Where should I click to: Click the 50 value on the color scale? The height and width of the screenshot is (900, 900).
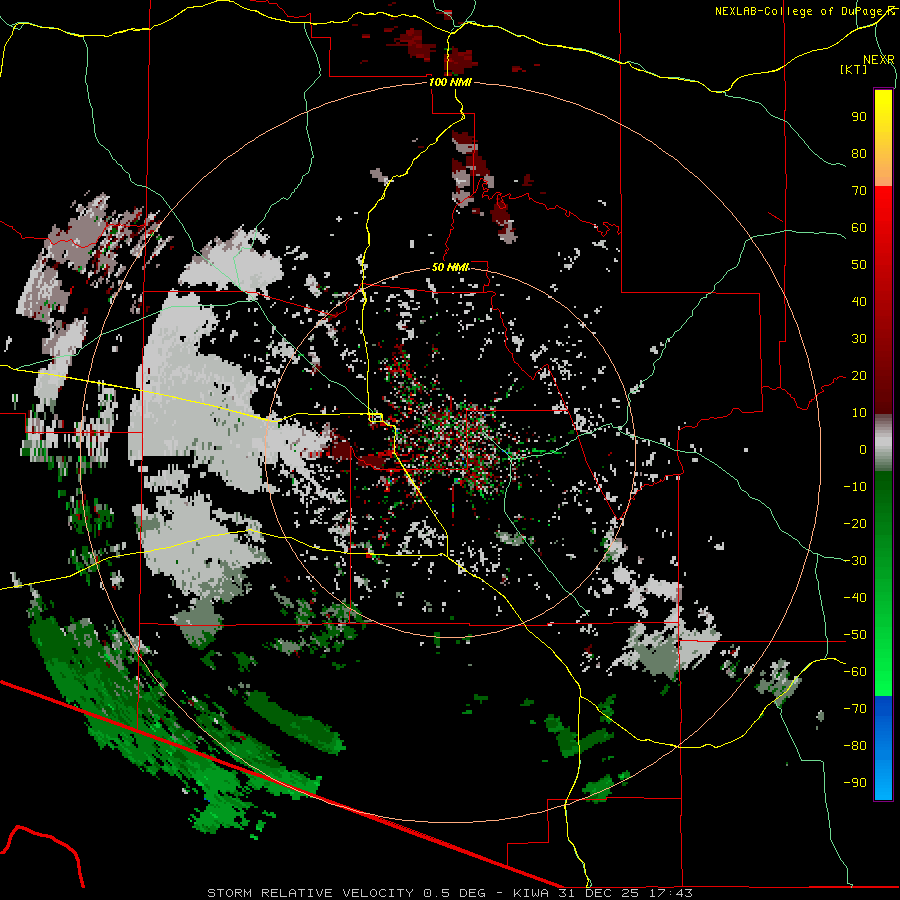tap(859, 265)
